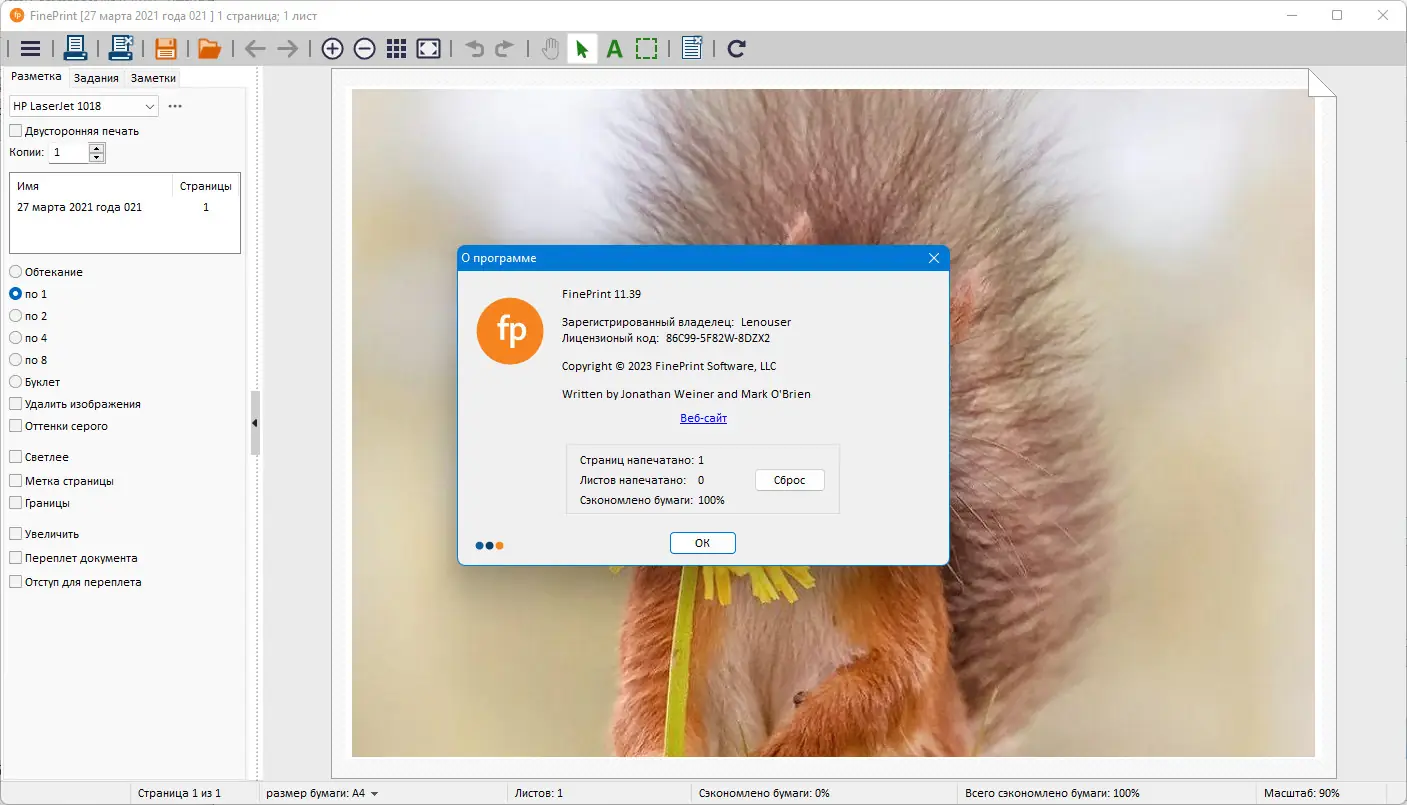
Task: Select the green text A tool
Action: [615, 48]
